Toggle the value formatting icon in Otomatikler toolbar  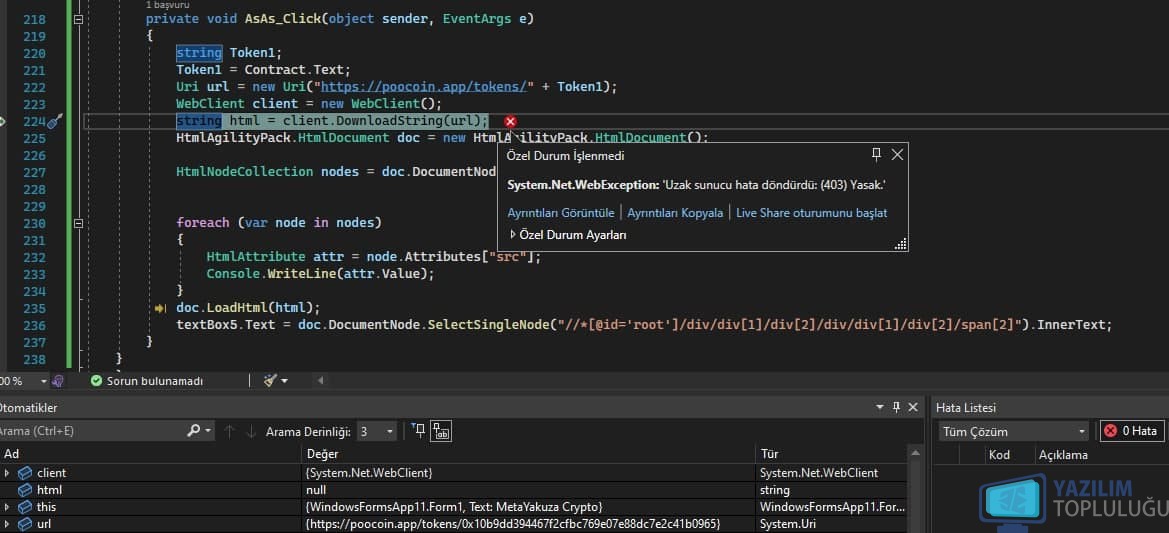(x=443, y=431)
